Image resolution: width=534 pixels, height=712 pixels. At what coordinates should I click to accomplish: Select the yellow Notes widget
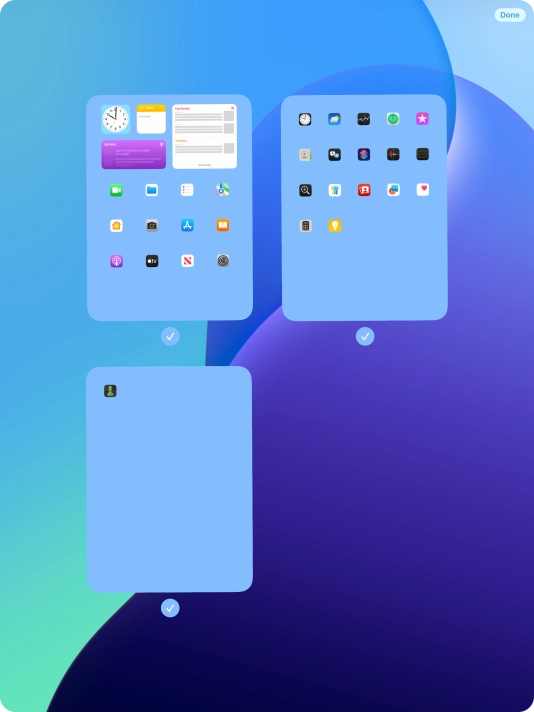pos(151,119)
